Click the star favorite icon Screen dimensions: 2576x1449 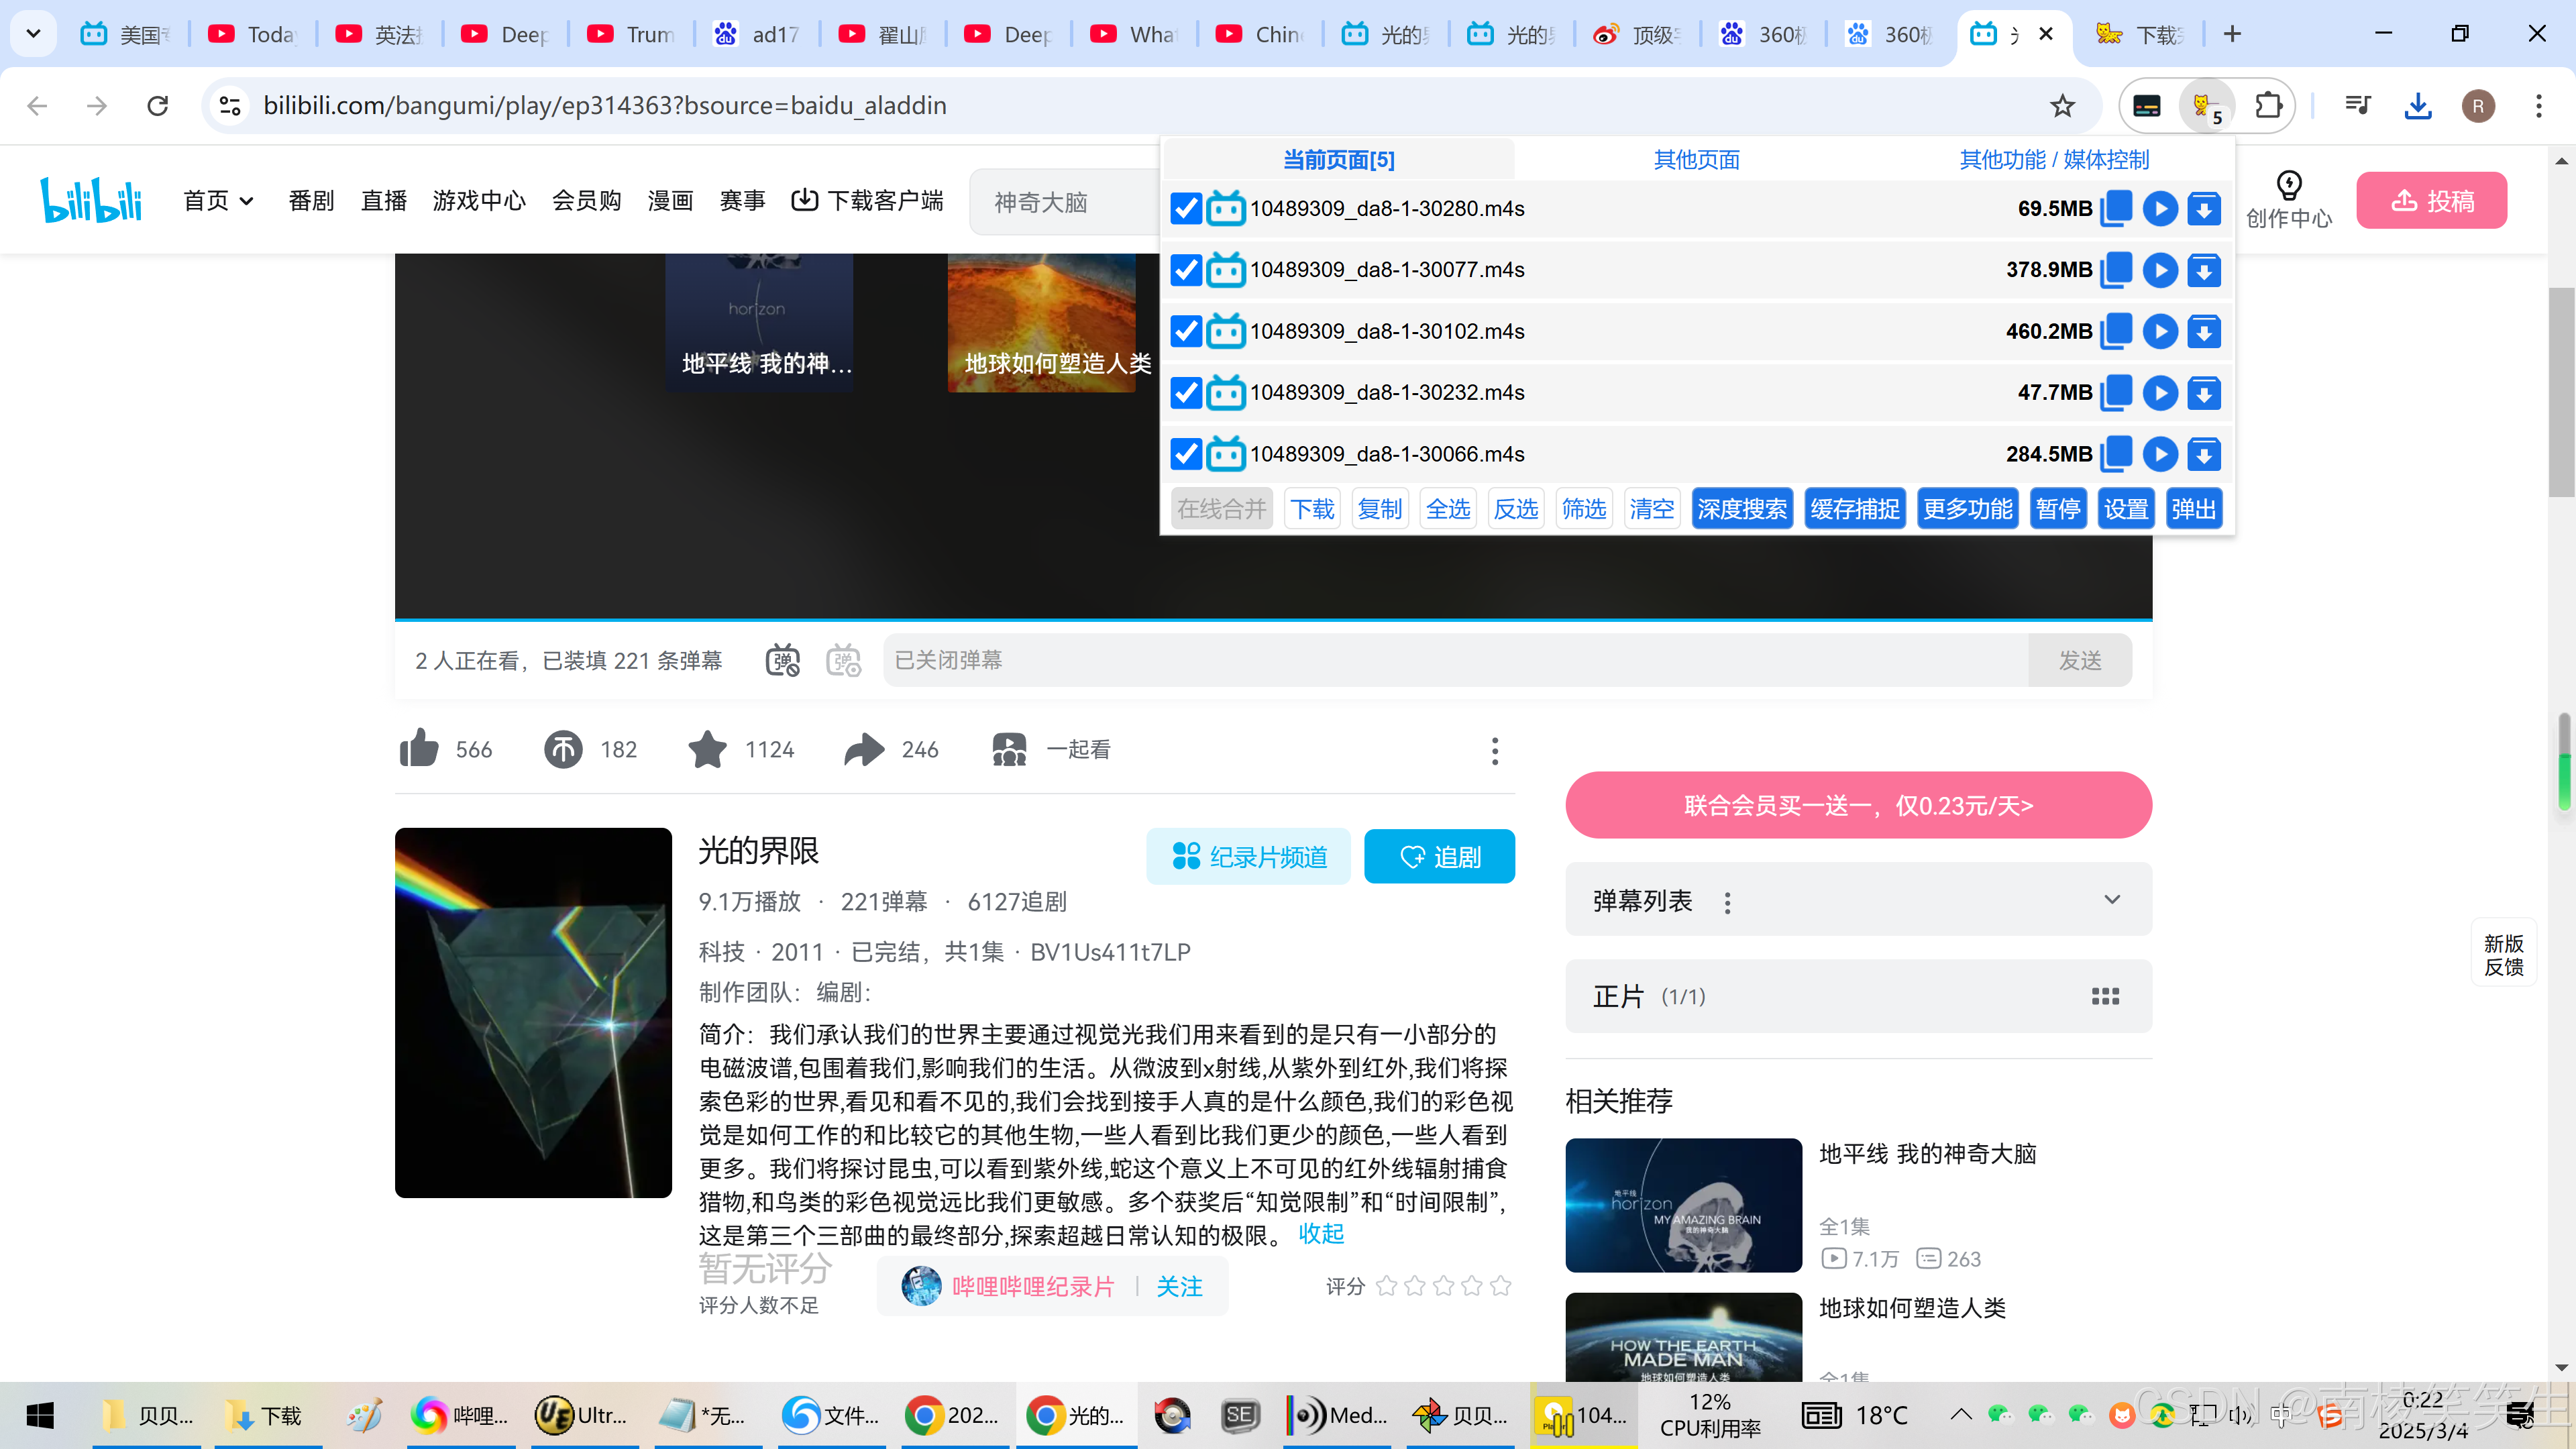[707, 749]
